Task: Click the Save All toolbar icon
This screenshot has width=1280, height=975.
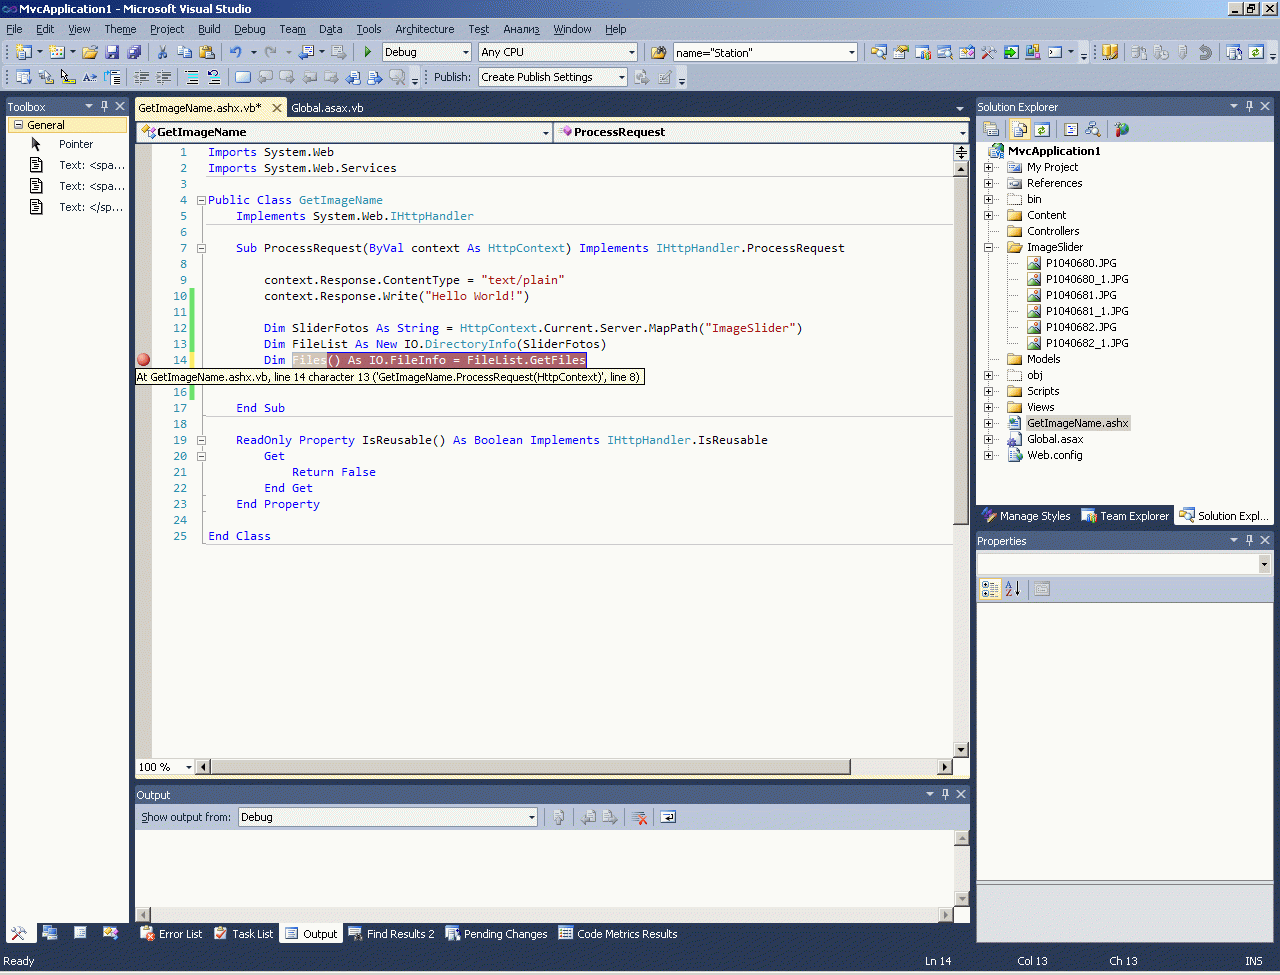Action: tap(133, 52)
